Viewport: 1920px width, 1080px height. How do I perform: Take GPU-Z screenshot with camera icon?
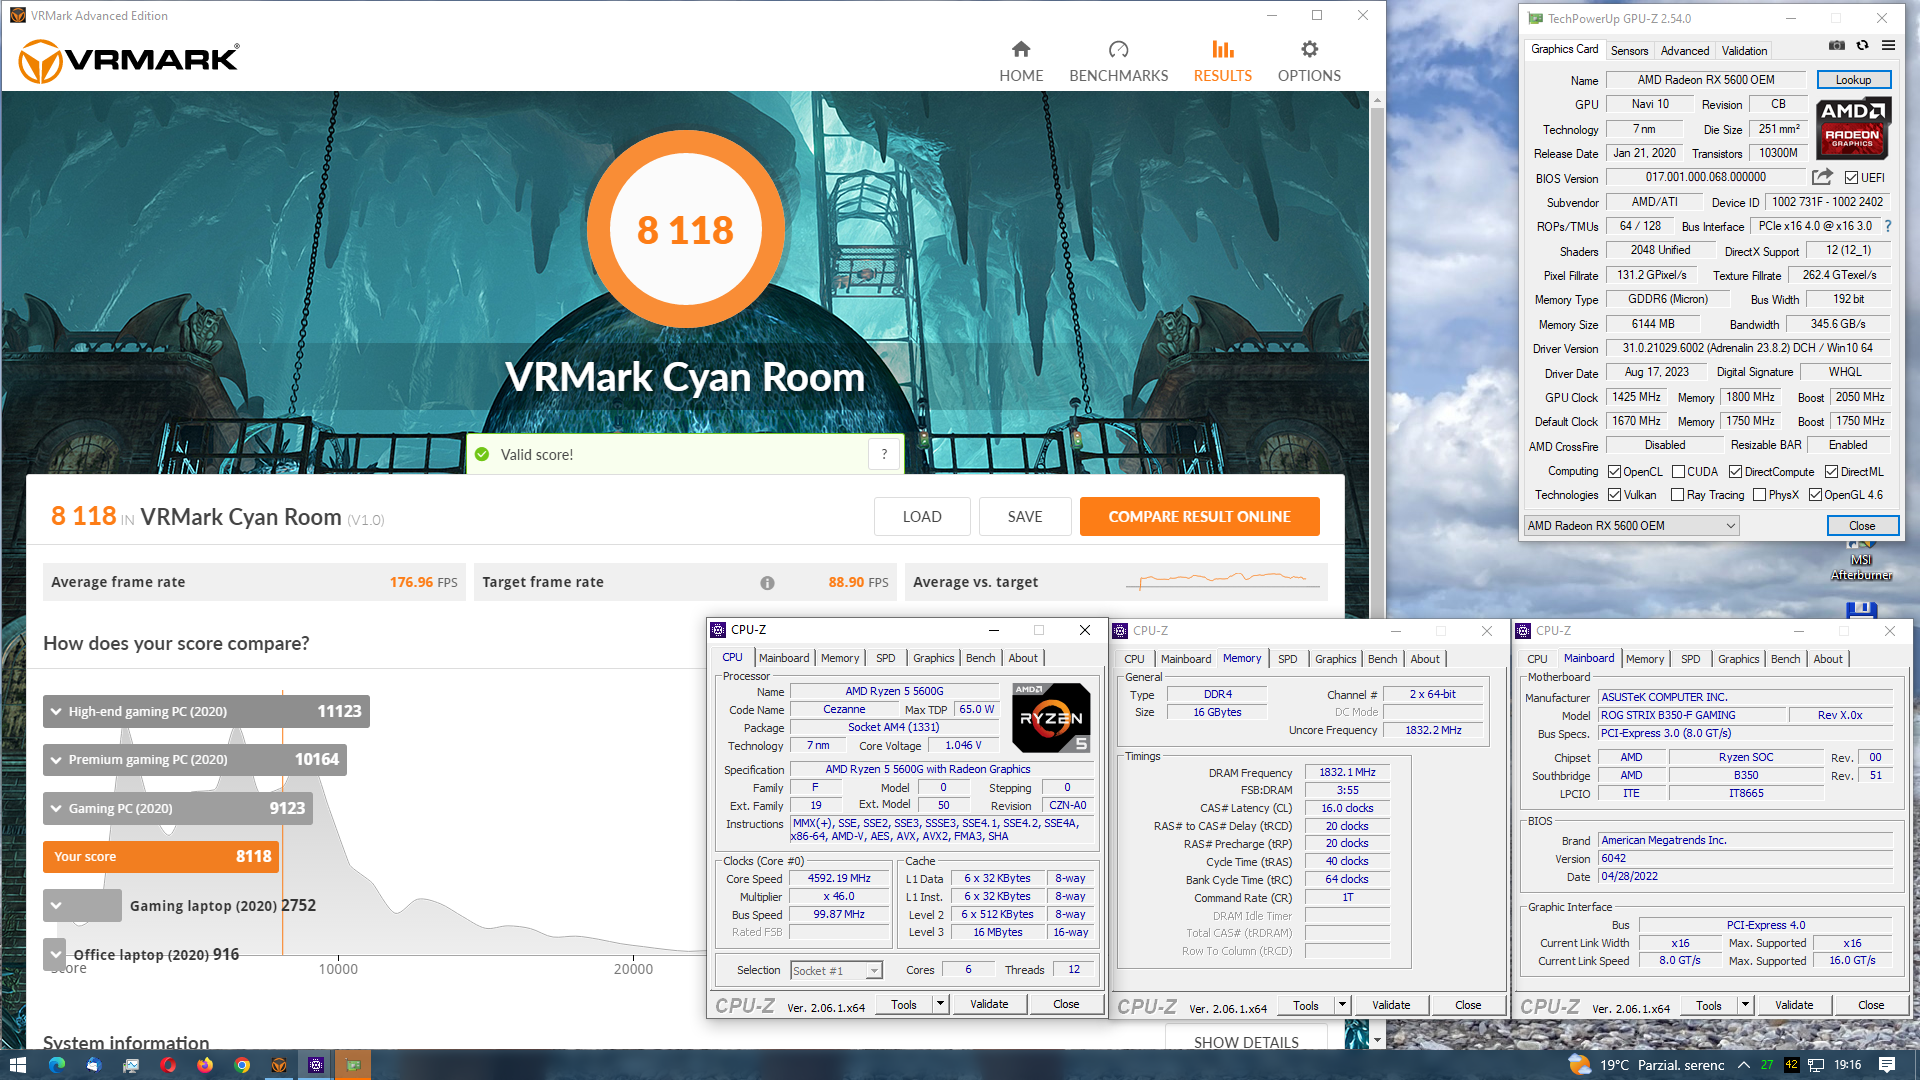tap(1837, 46)
